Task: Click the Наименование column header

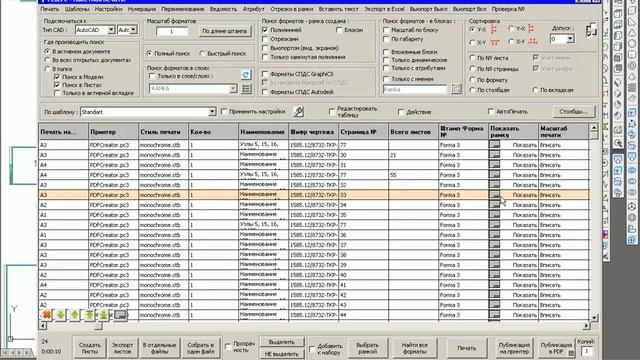Action: [x=263, y=131]
